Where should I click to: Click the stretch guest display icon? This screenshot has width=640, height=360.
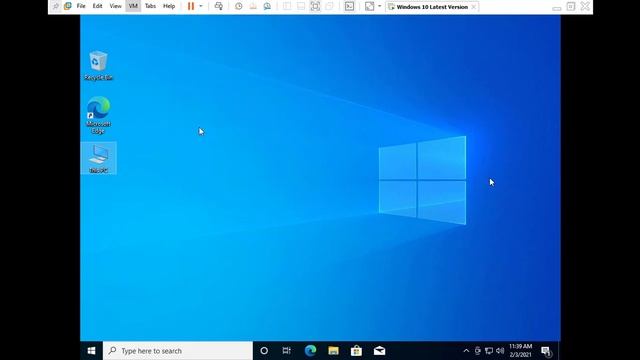(369, 6)
